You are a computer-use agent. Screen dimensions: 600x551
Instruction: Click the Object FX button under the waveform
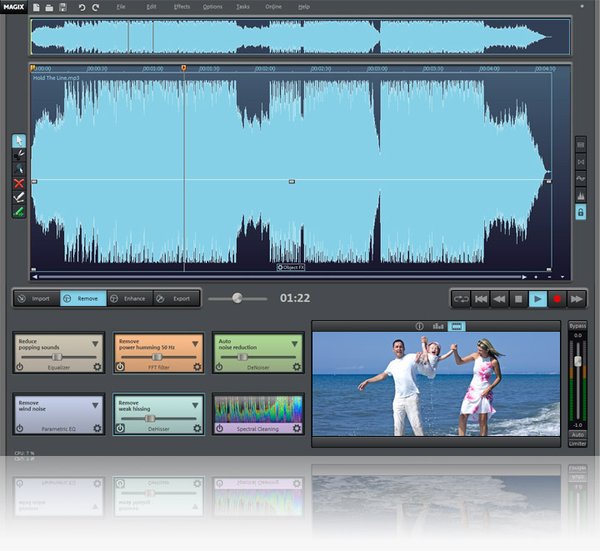[x=291, y=267]
